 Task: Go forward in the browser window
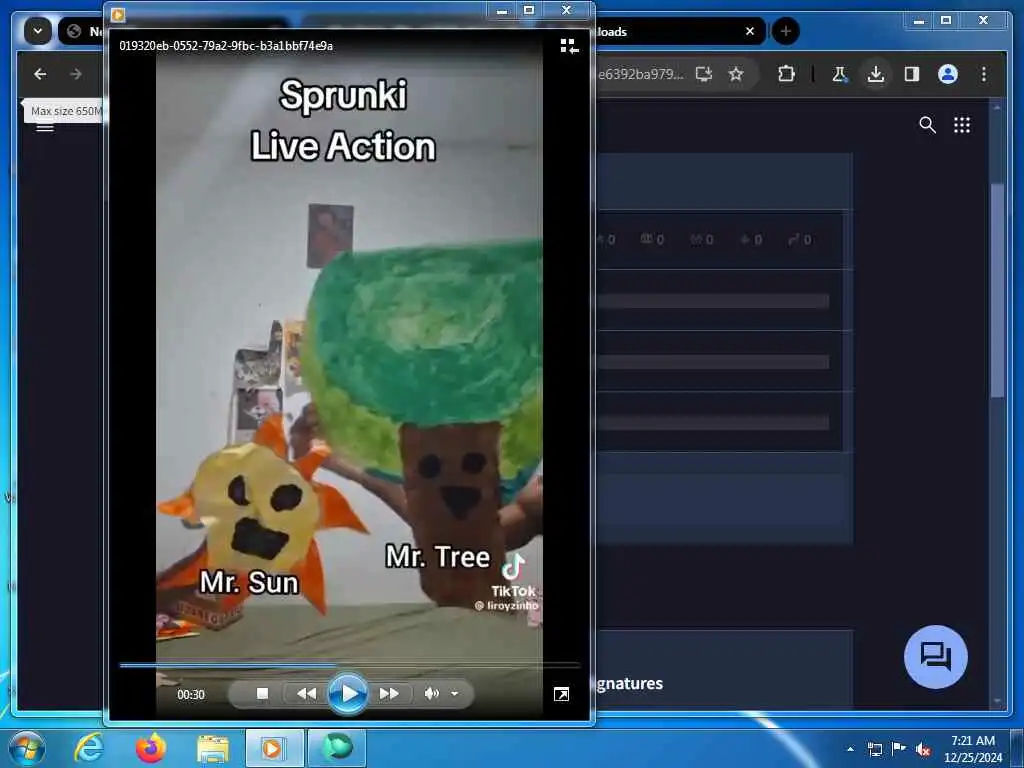point(76,74)
